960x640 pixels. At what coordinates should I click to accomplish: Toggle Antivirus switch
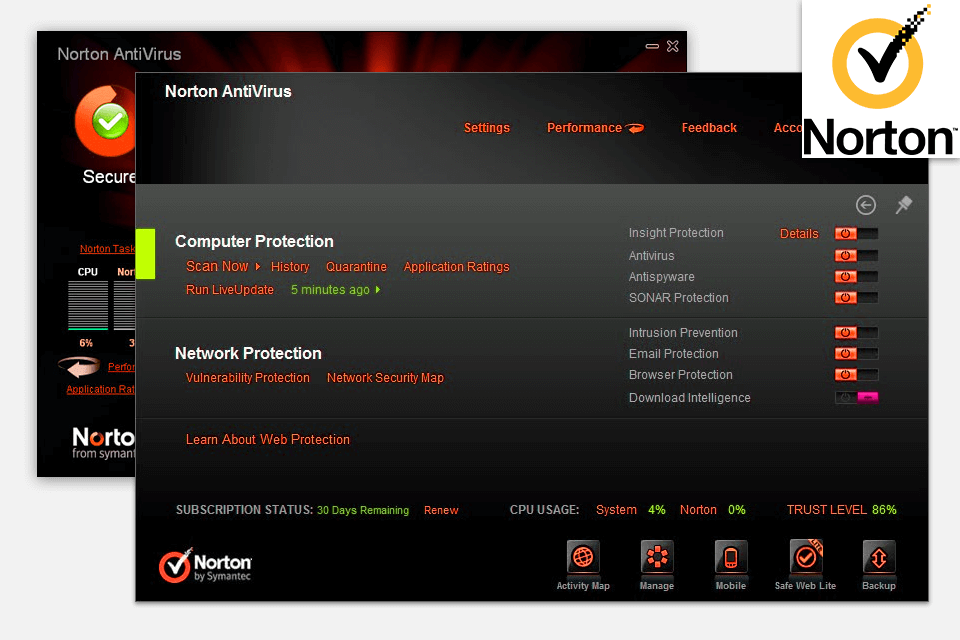856,255
